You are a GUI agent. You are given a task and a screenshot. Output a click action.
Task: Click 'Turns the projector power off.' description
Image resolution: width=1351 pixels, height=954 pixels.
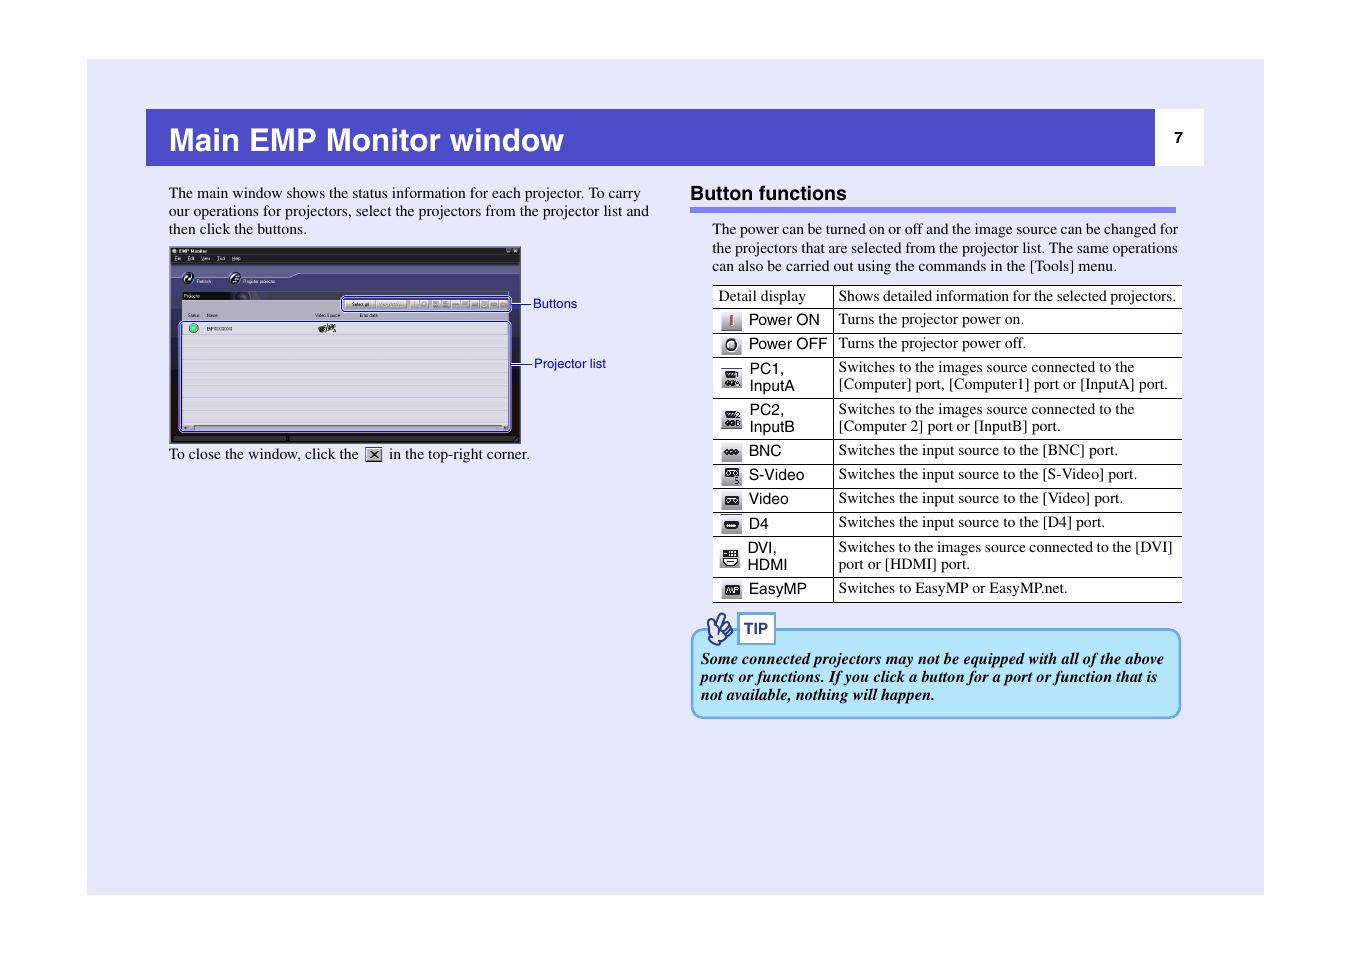(932, 344)
